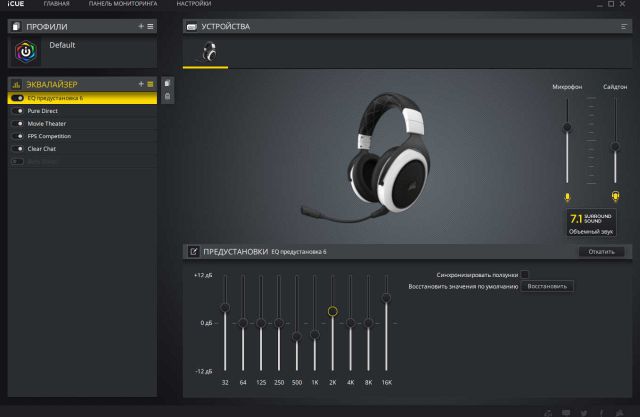Toggle sidetone with the yellow sidetone icon
This screenshot has height=417, width=640.
(615, 197)
